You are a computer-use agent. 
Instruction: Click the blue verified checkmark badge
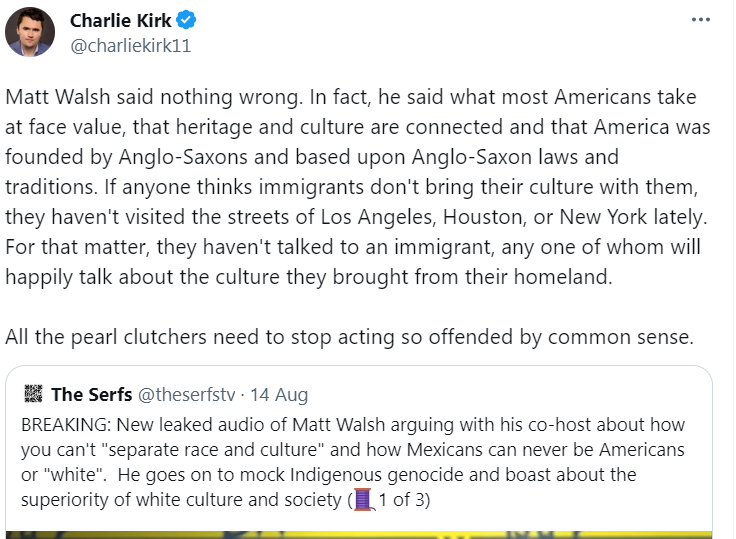point(186,20)
